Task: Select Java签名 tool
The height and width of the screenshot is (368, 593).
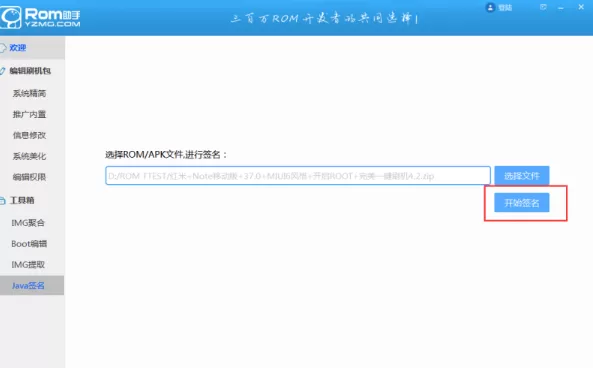Action: tap(32, 285)
